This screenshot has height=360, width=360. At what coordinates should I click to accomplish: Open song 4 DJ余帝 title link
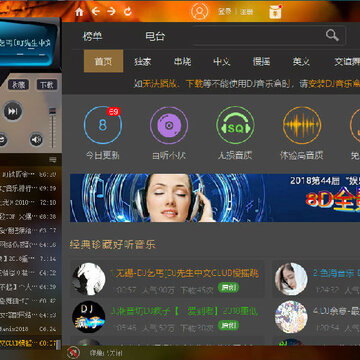(x=336, y=312)
